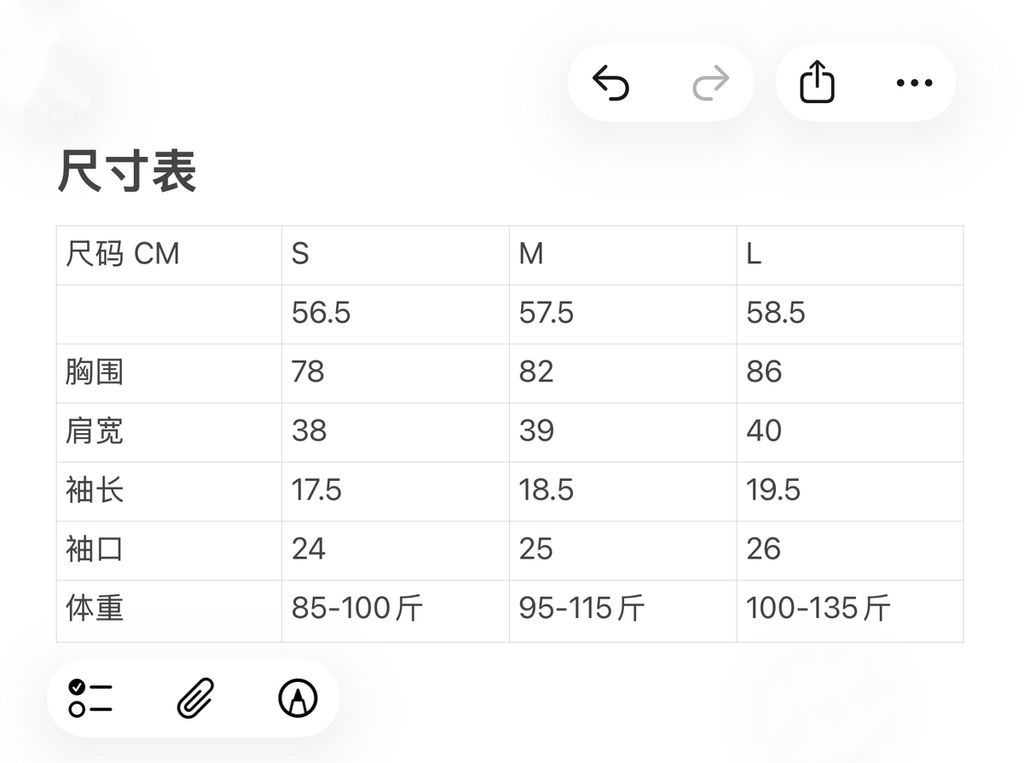The image size is (1024, 763).
Task: Click the 袖长 row label
Action: tap(96, 491)
